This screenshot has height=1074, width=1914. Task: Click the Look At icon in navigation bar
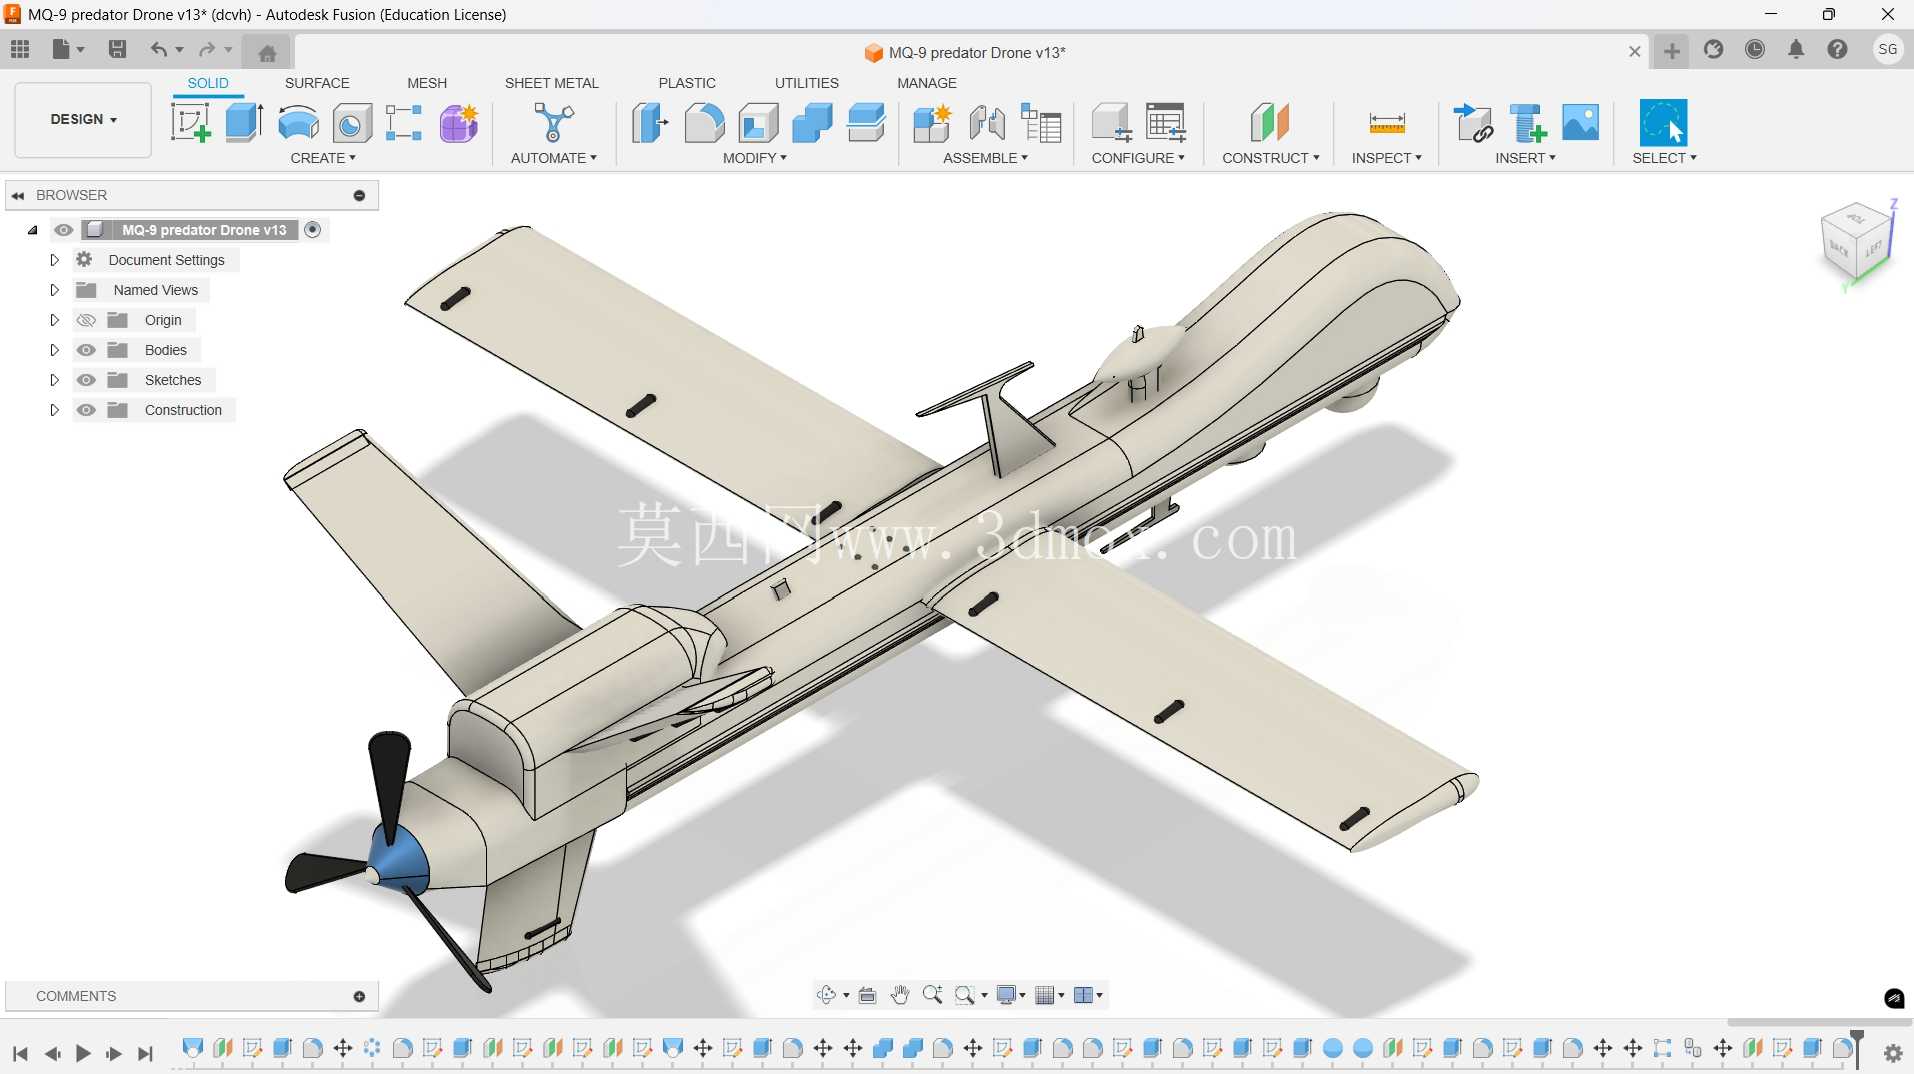[x=867, y=995]
